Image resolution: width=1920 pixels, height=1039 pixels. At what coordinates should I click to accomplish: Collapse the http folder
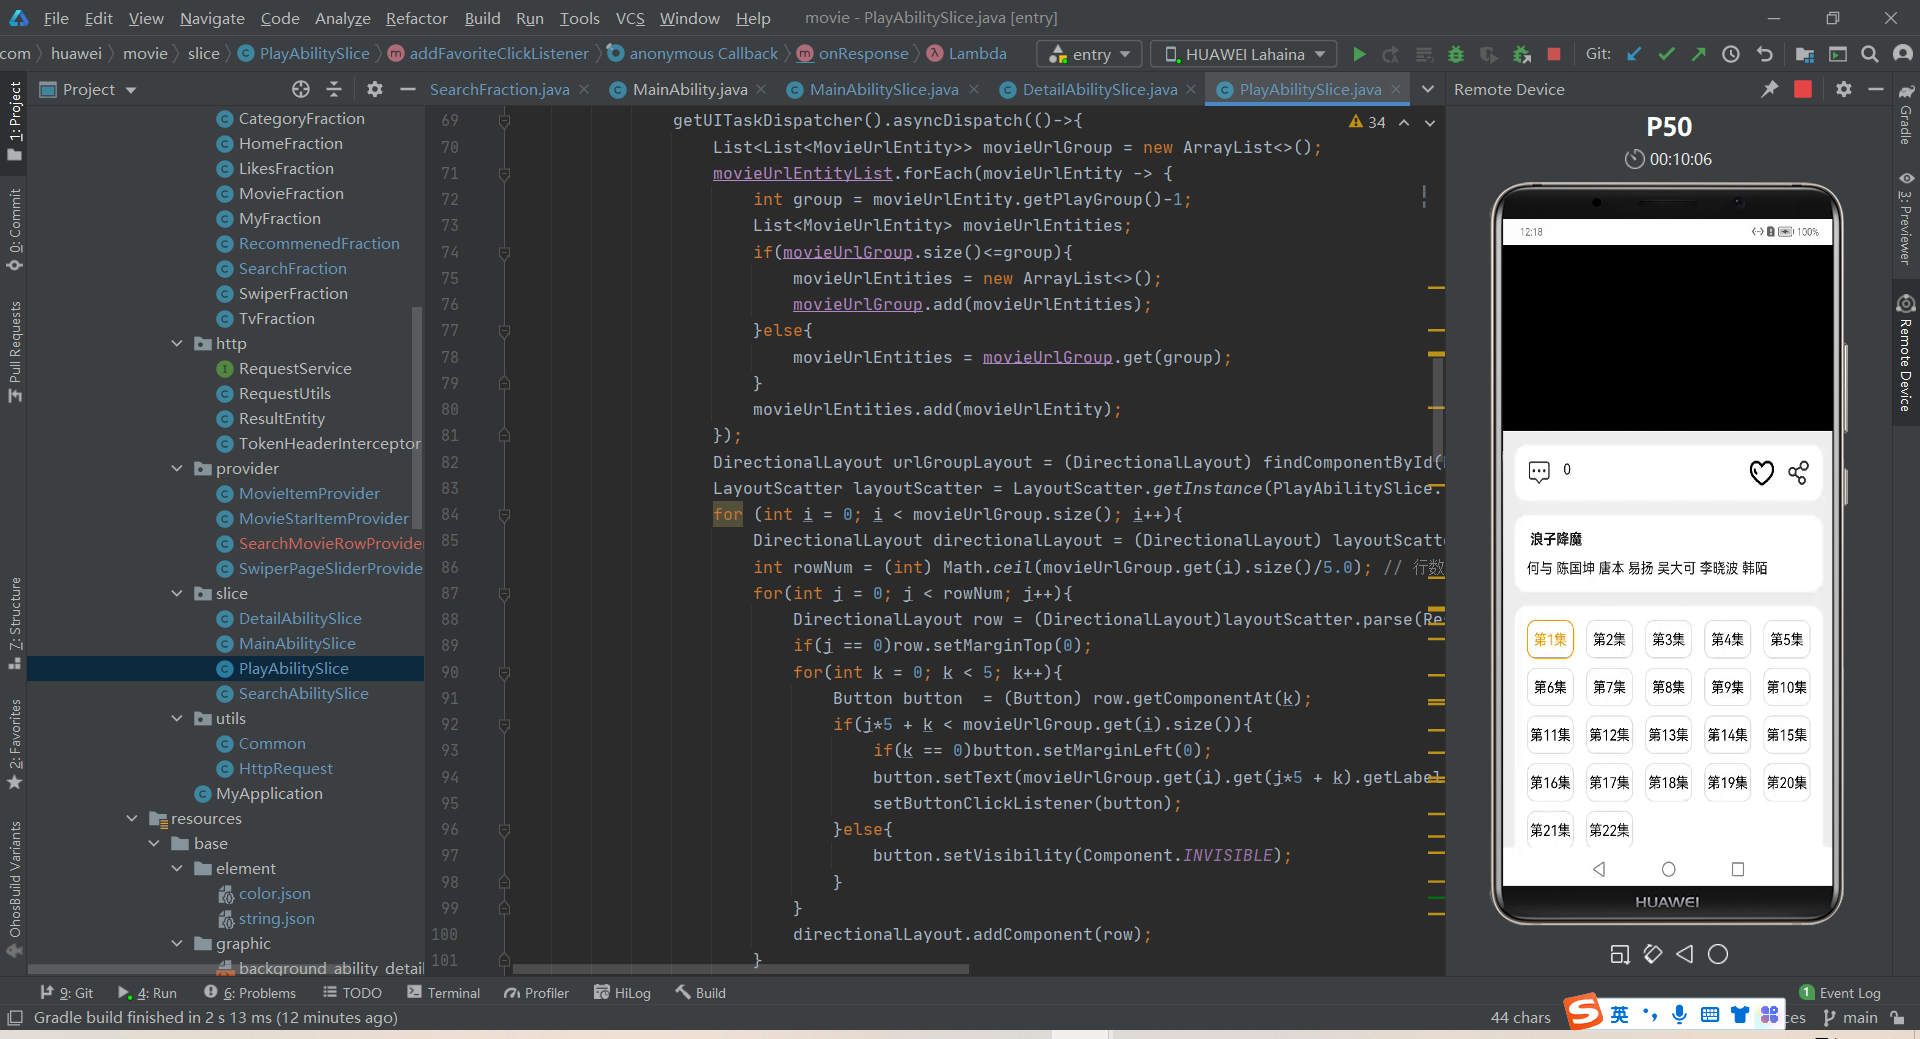coord(177,343)
